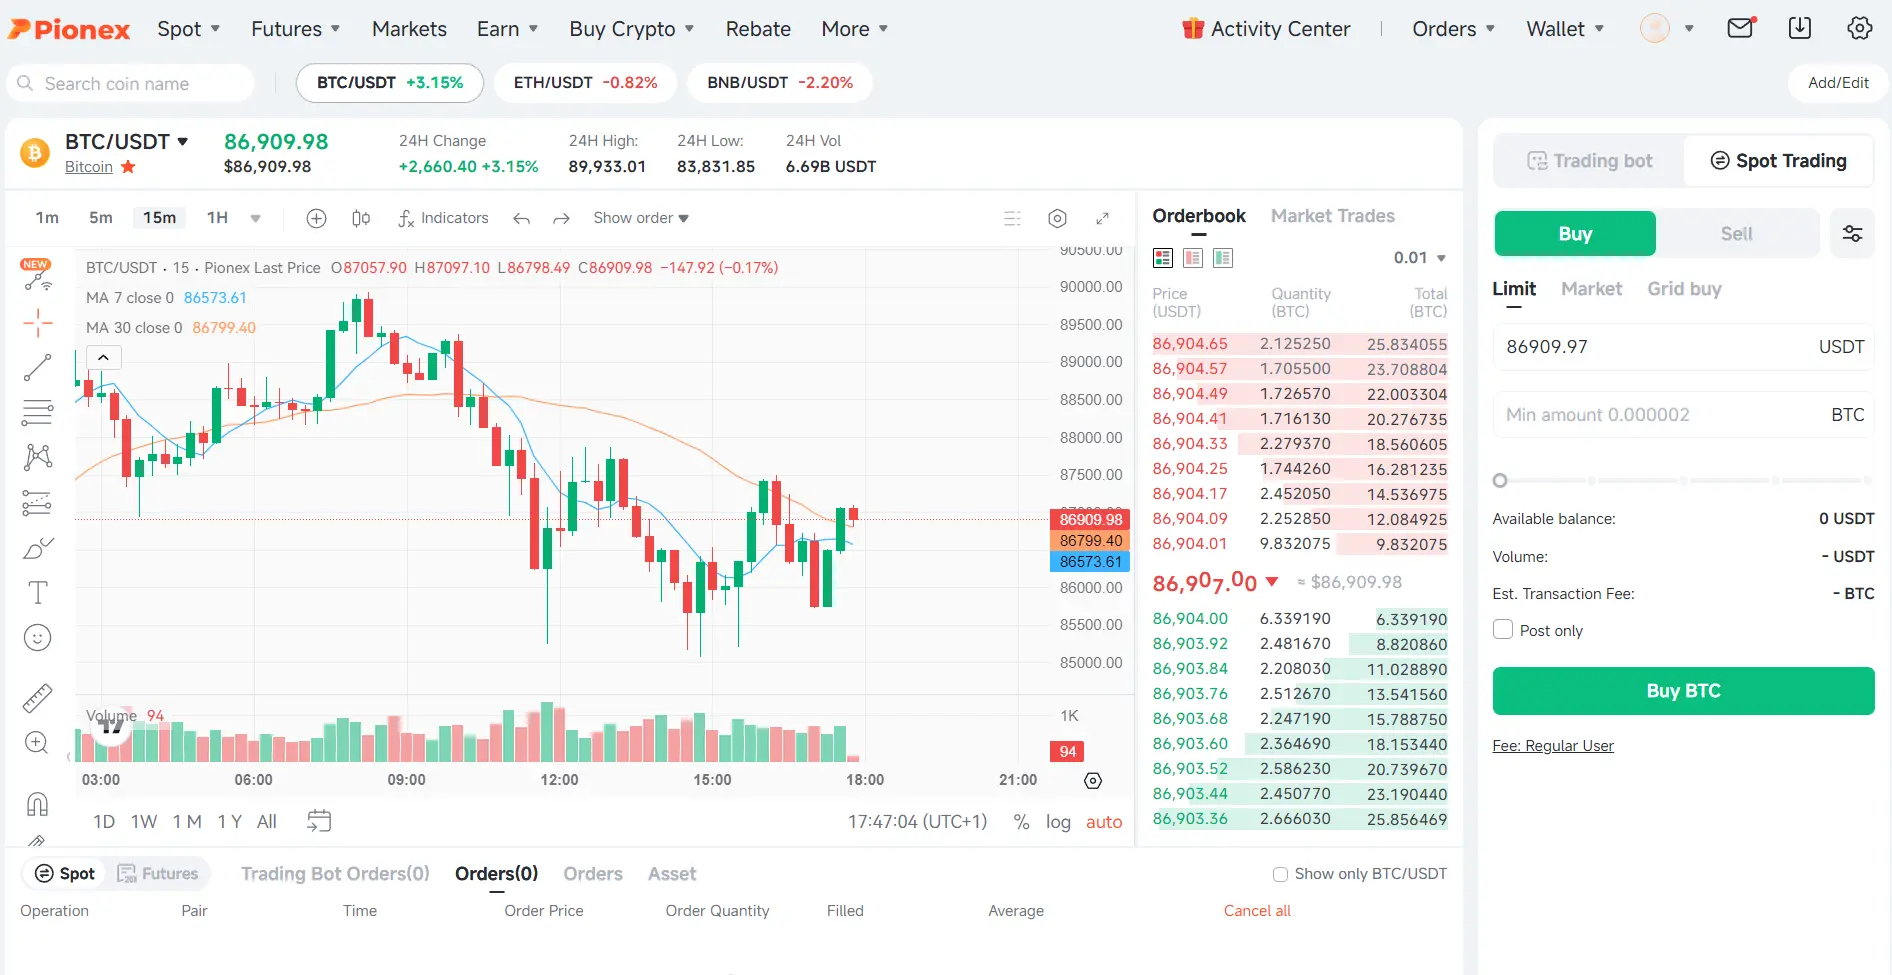Screen dimensions: 1892x975
Task: Open the app download icon
Action: pyautogui.click(x=1800, y=28)
